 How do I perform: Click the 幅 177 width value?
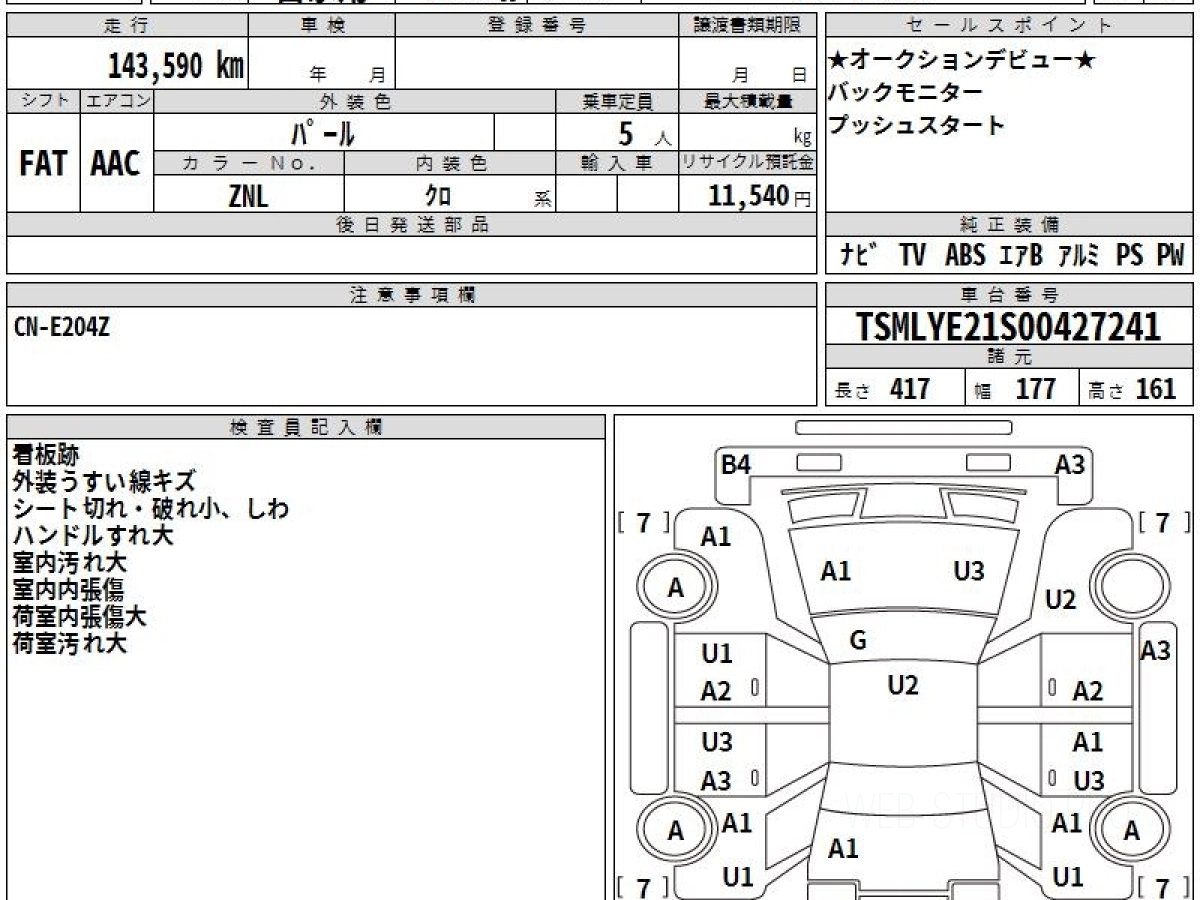coord(1016,389)
